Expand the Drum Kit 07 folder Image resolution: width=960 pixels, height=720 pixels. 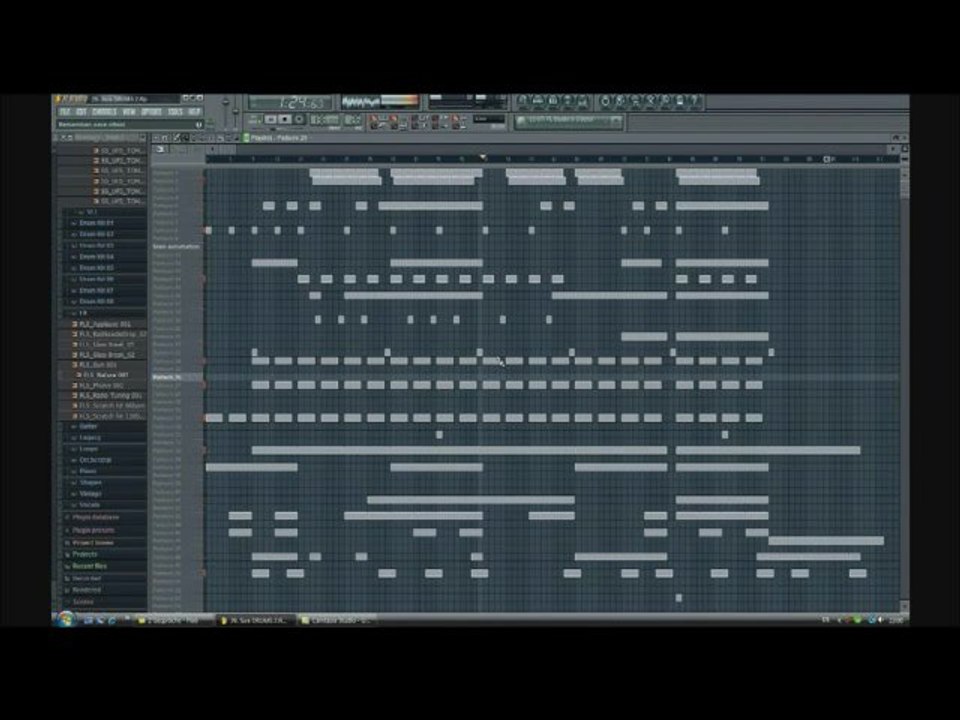coord(96,290)
